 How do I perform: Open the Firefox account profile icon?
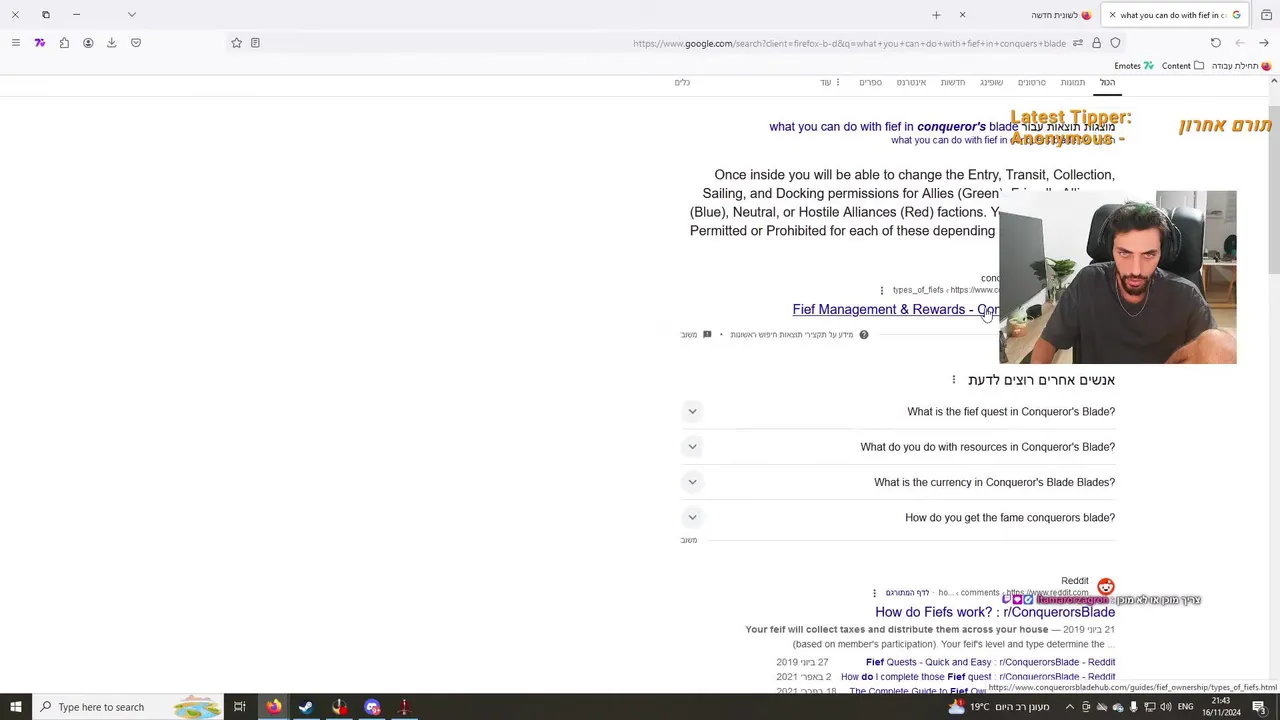88,43
